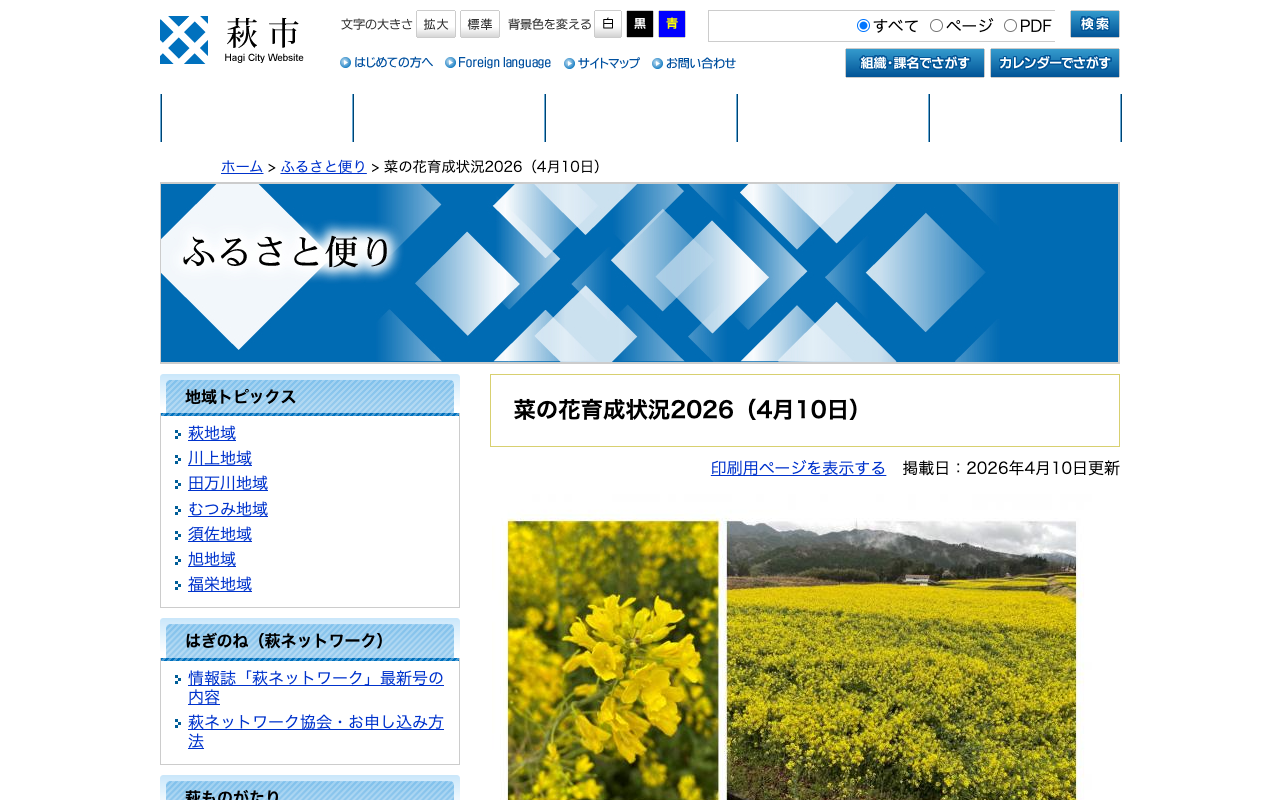Increase text size with 拡大 button
The image size is (1280, 800).
pyautogui.click(x=436, y=24)
